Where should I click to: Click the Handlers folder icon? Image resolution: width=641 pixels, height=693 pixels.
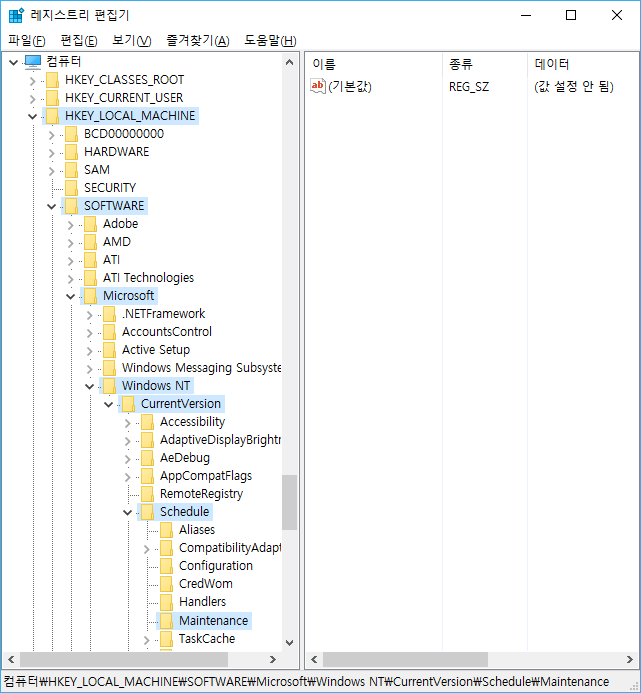tap(166, 602)
